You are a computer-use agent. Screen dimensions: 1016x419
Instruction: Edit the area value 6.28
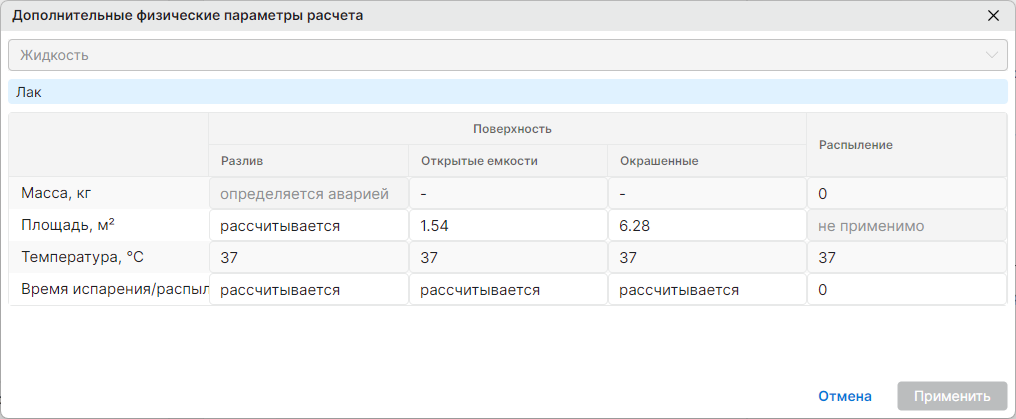point(707,225)
